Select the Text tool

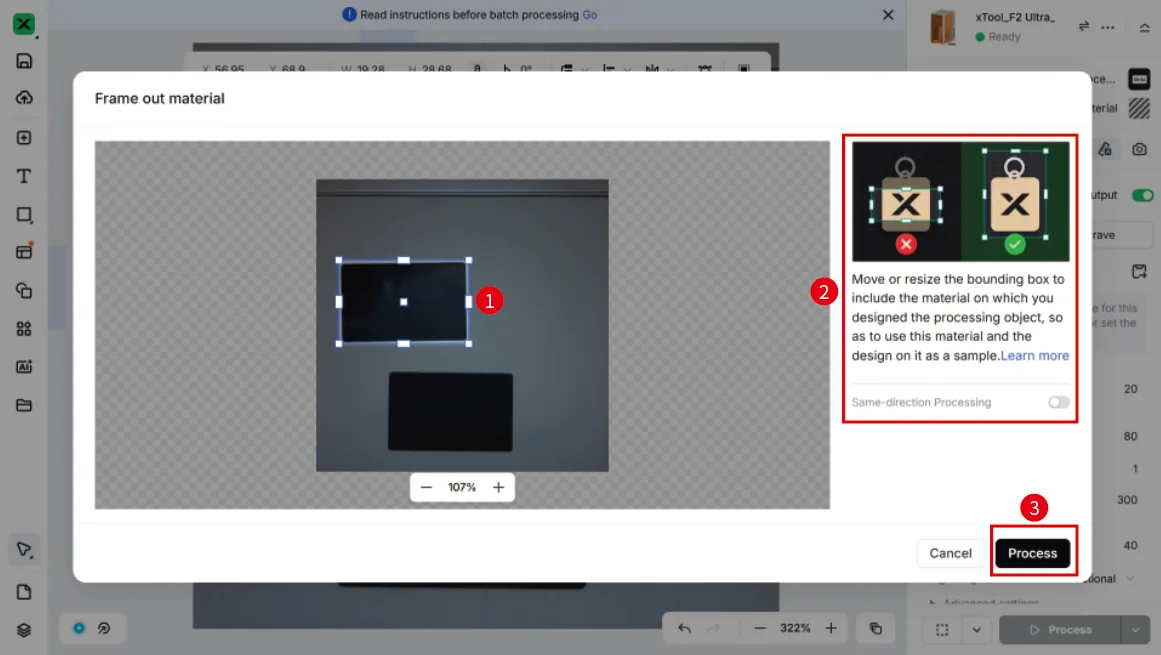click(x=24, y=176)
